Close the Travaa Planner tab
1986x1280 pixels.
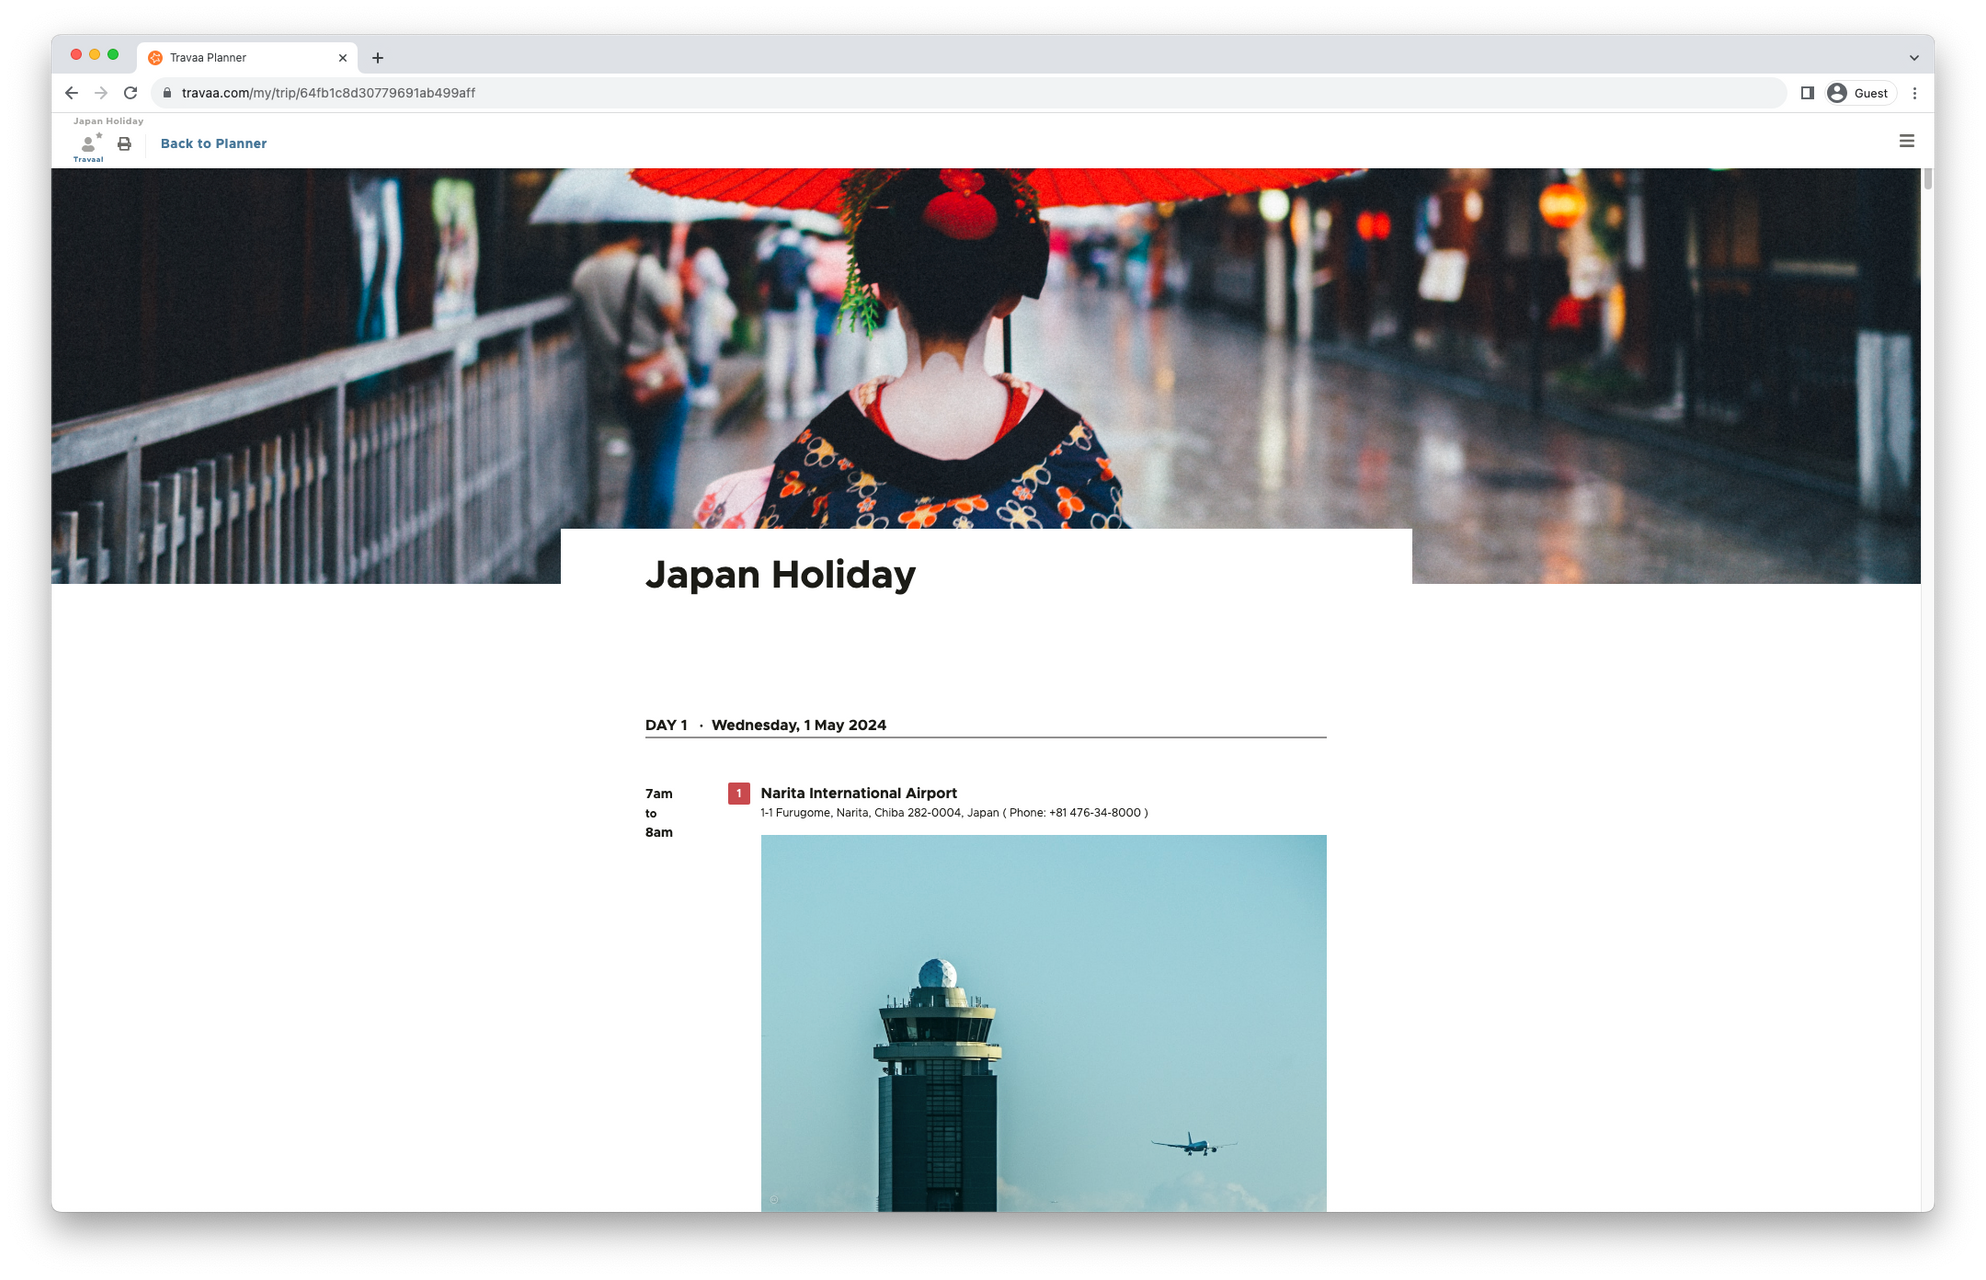pos(342,58)
